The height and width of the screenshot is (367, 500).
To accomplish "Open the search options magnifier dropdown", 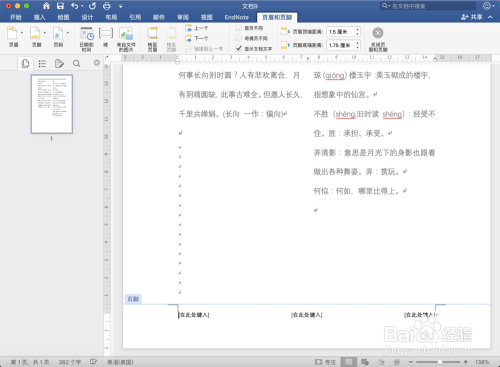I will tap(386, 6).
